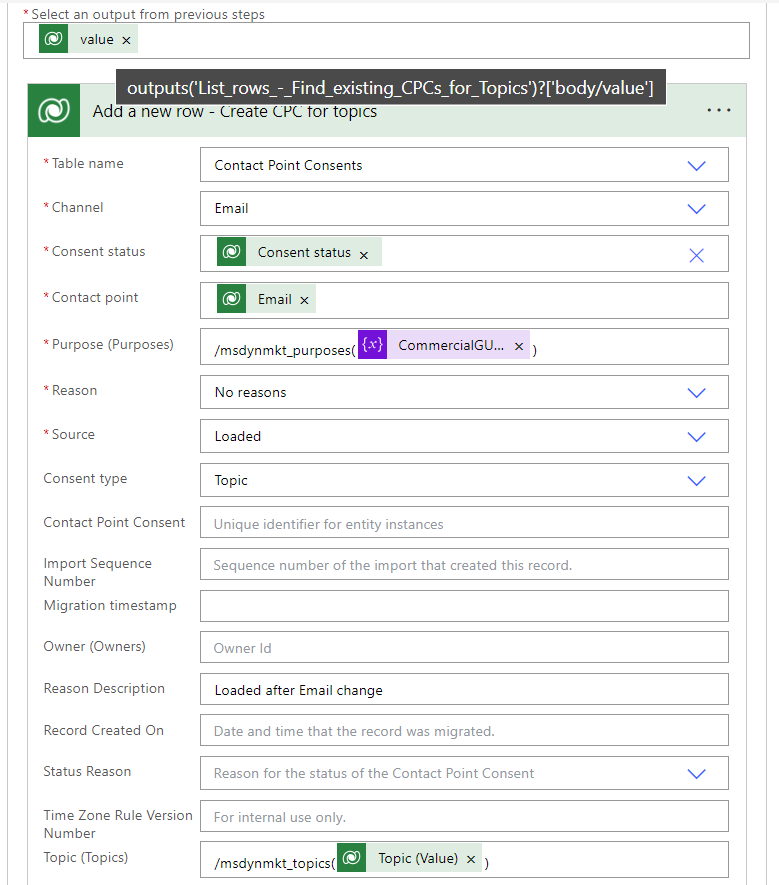Remove the Consent status dynamic token
The height and width of the screenshot is (885, 779).
[364, 254]
